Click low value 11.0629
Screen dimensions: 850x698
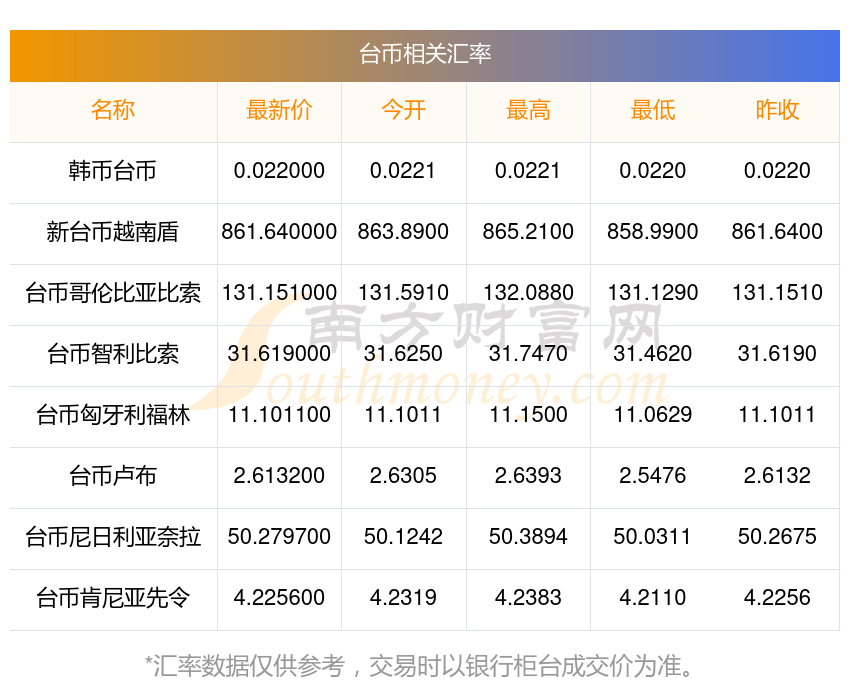pyautogui.click(x=653, y=415)
